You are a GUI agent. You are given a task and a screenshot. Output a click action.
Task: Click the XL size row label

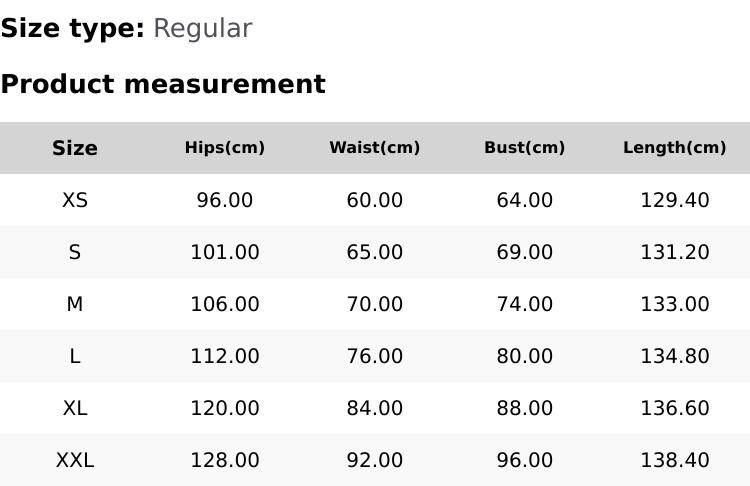coord(75,408)
